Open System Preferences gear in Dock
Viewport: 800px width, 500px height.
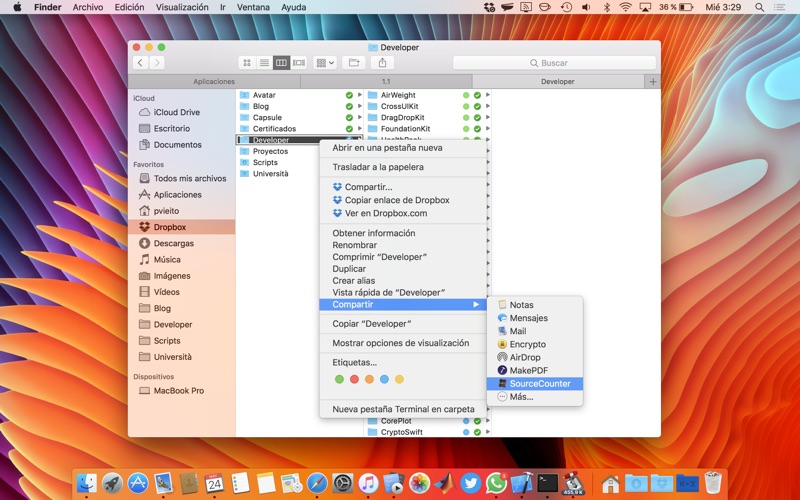pos(342,483)
